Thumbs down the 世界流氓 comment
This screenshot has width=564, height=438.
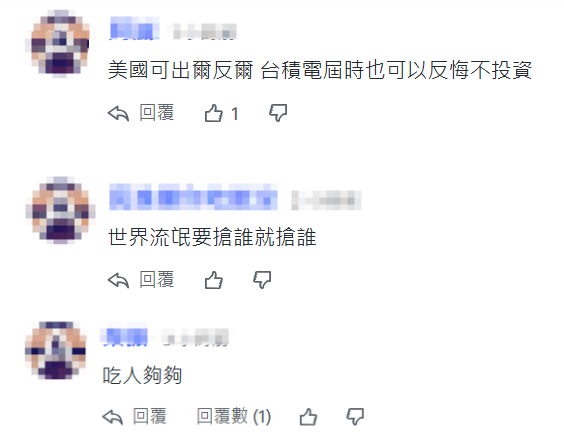[262, 280]
